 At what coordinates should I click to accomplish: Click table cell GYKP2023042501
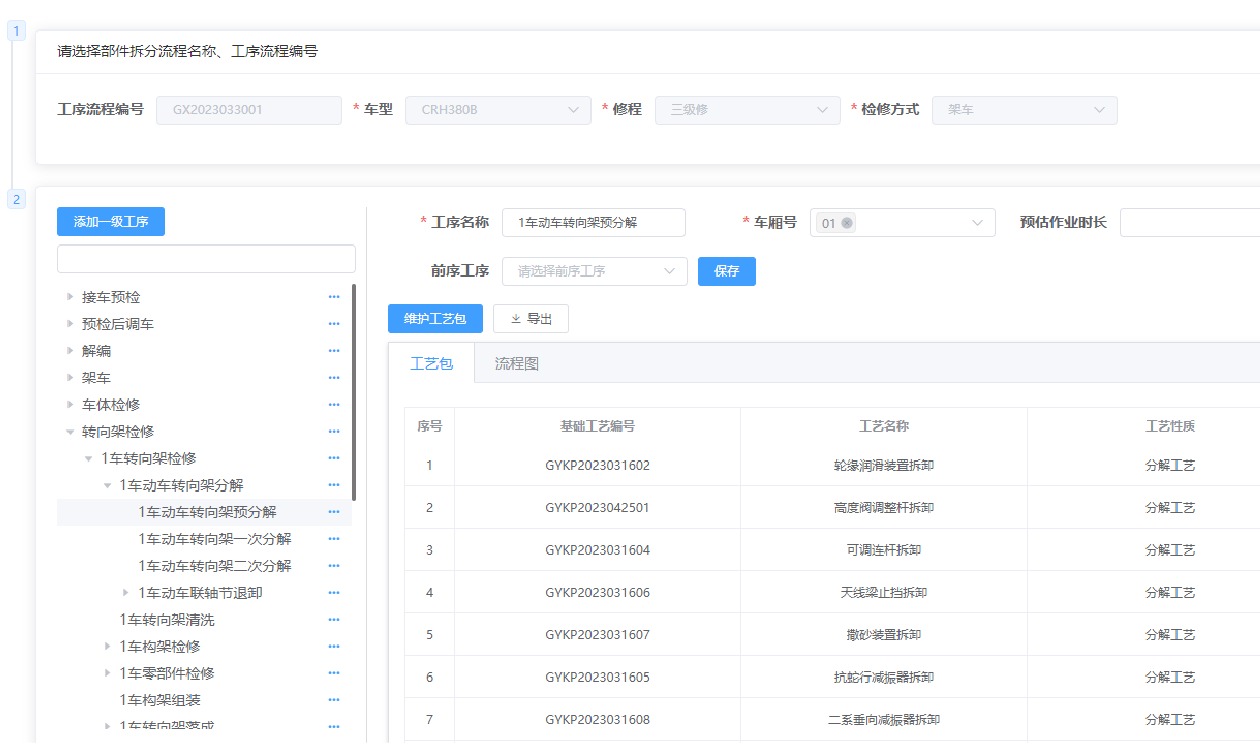click(x=597, y=508)
